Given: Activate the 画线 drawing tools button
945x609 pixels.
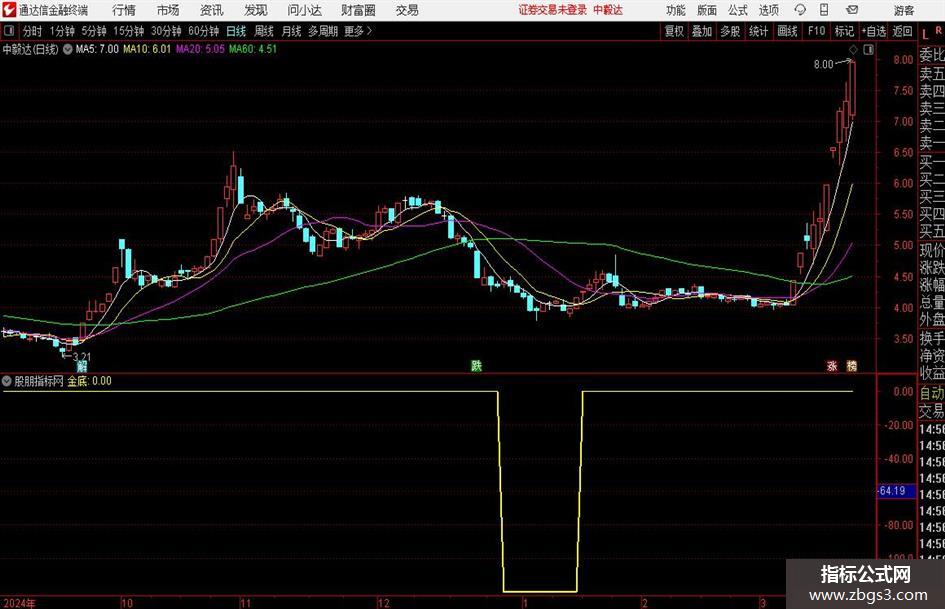Looking at the screenshot, I should 787,31.
